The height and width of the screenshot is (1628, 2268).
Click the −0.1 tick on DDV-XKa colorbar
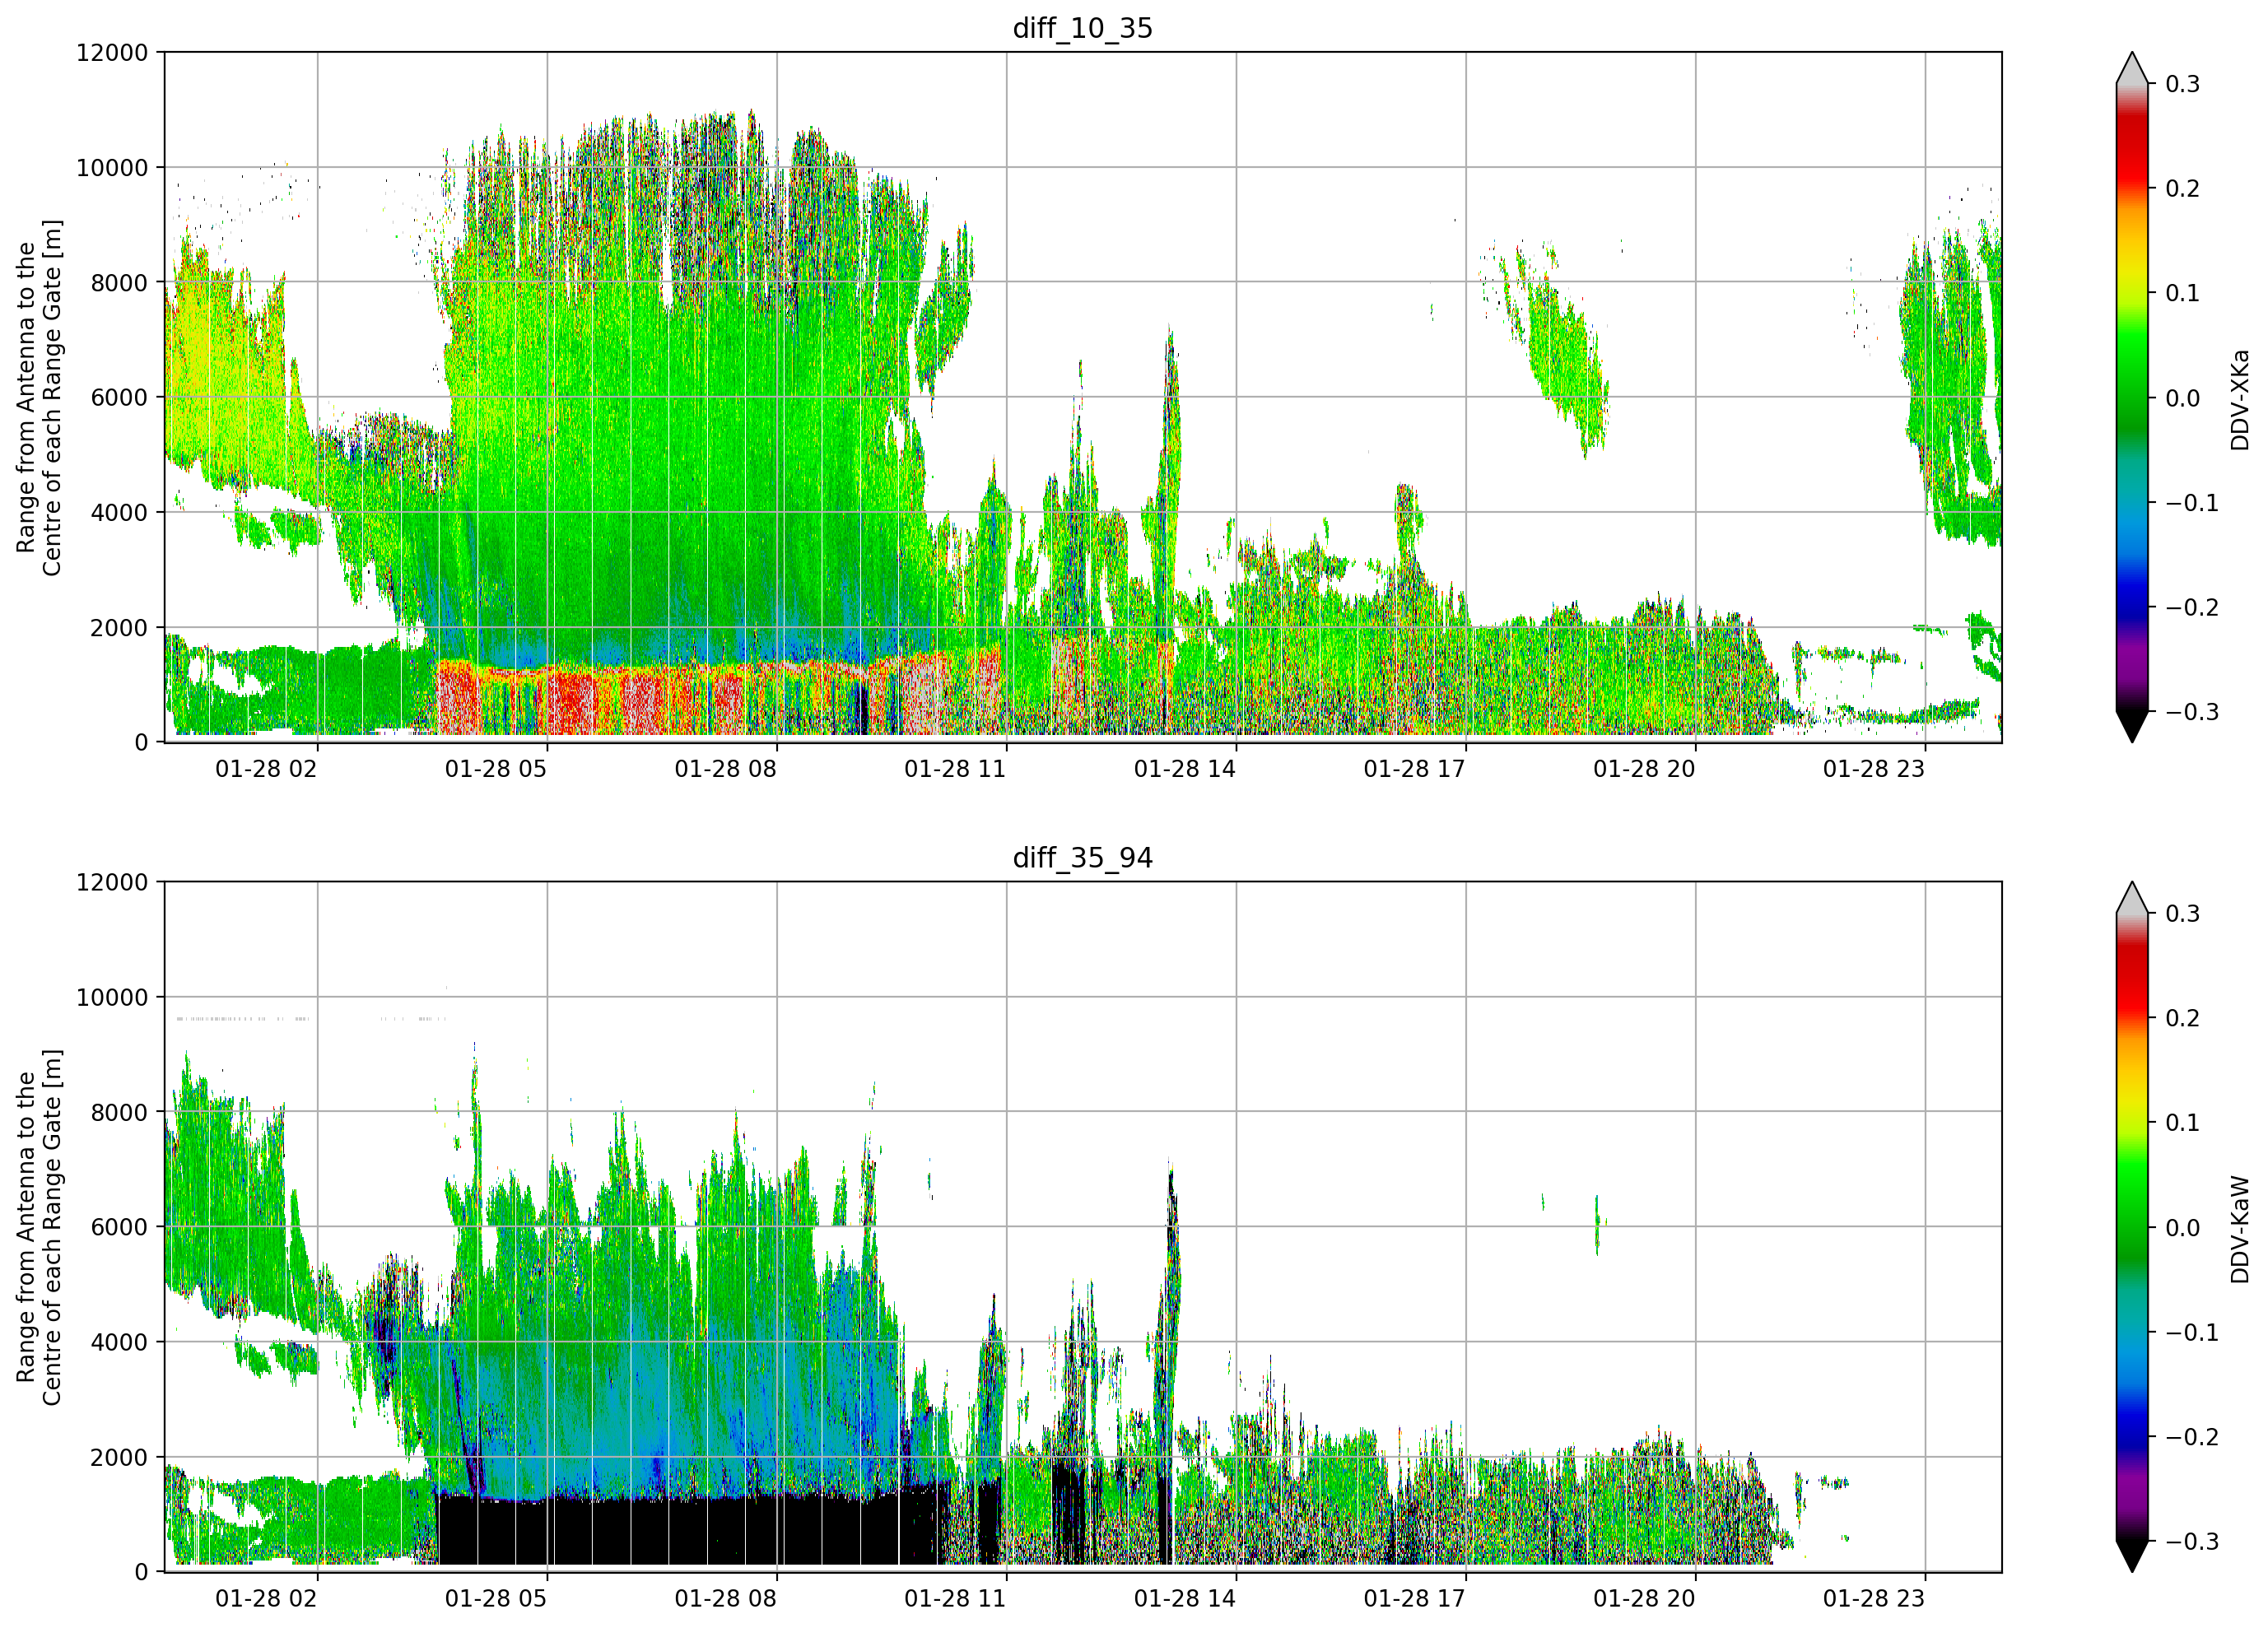(2192, 503)
